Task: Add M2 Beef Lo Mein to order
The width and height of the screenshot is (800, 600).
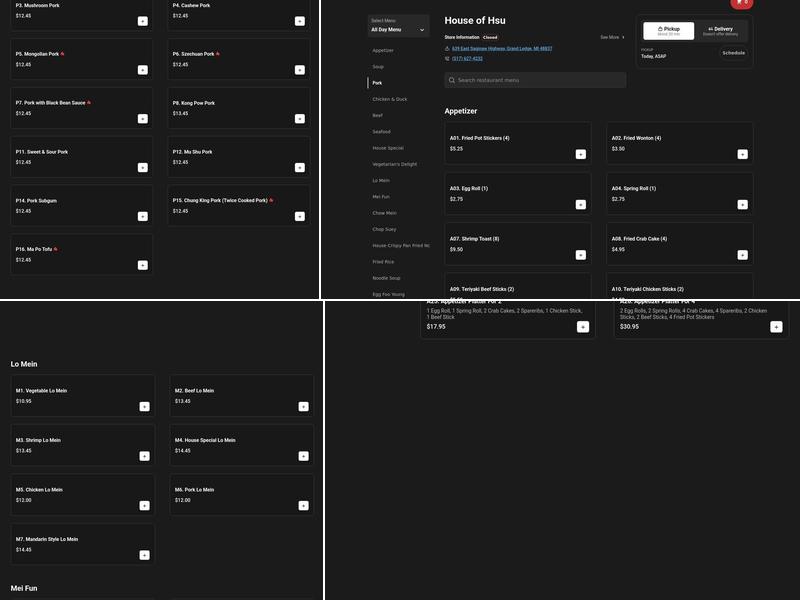Action: pos(303,407)
